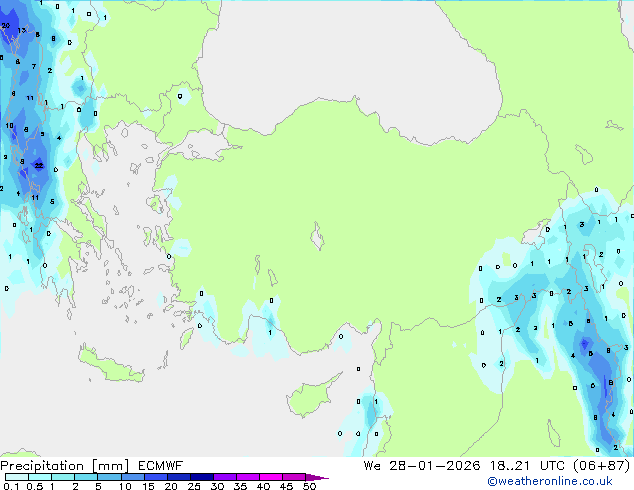Click the legend label 35
Screen dimensions: 634x490
(240, 486)
